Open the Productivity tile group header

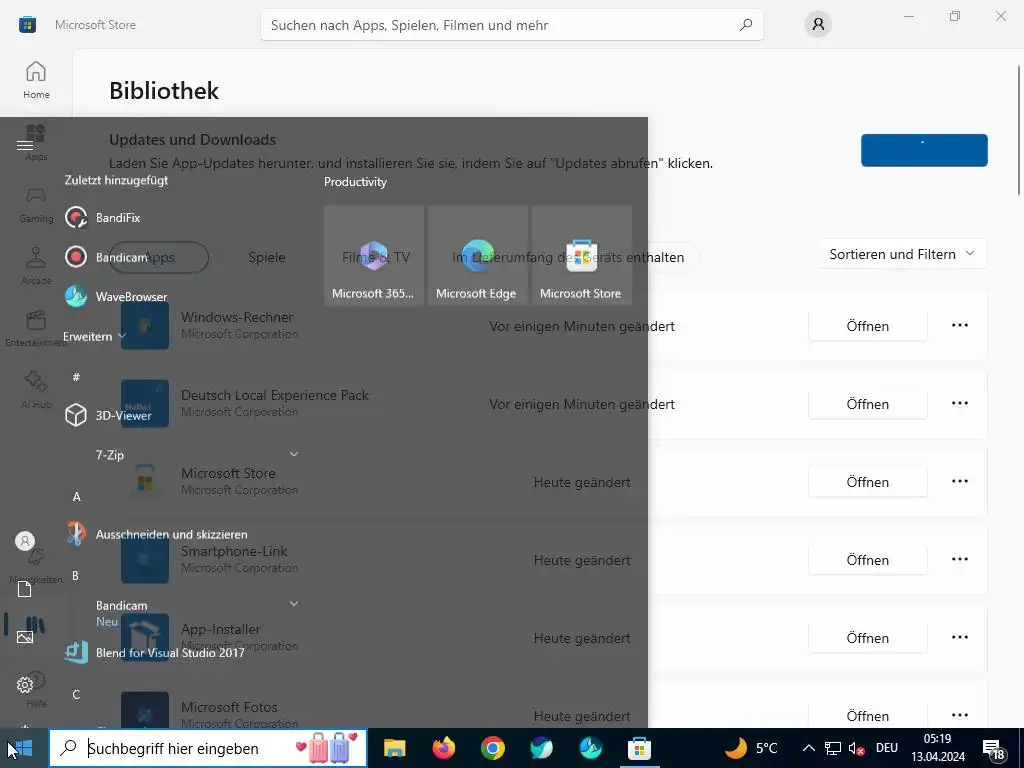[355, 182]
